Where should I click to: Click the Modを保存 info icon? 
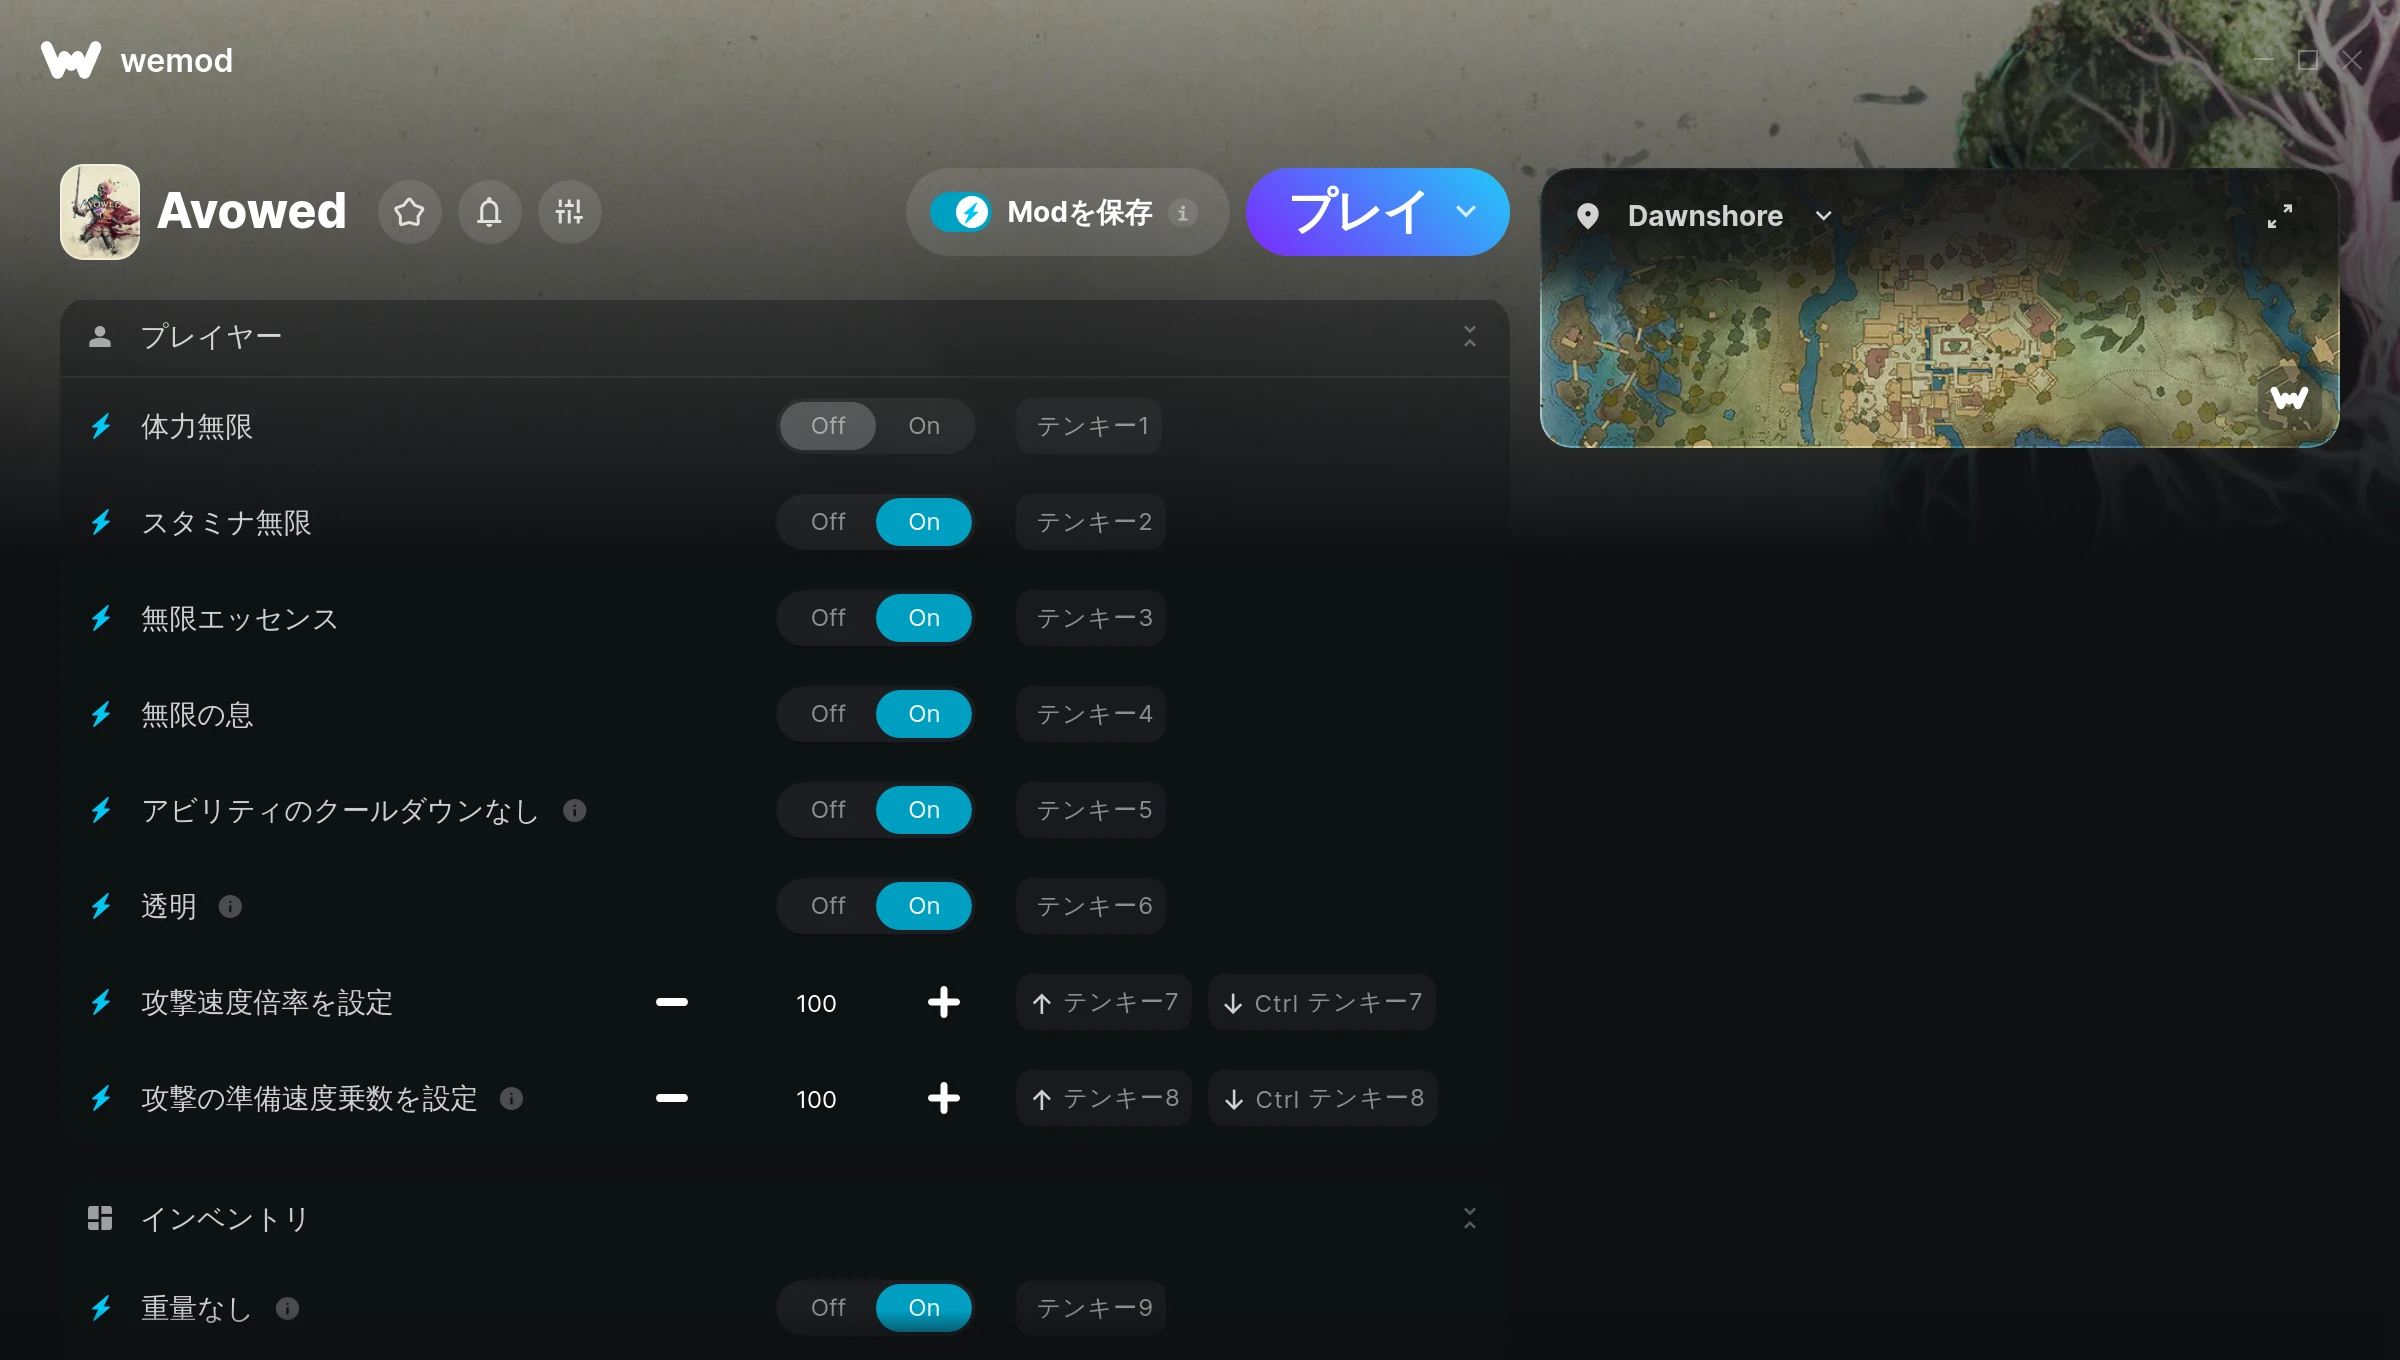[1182, 213]
